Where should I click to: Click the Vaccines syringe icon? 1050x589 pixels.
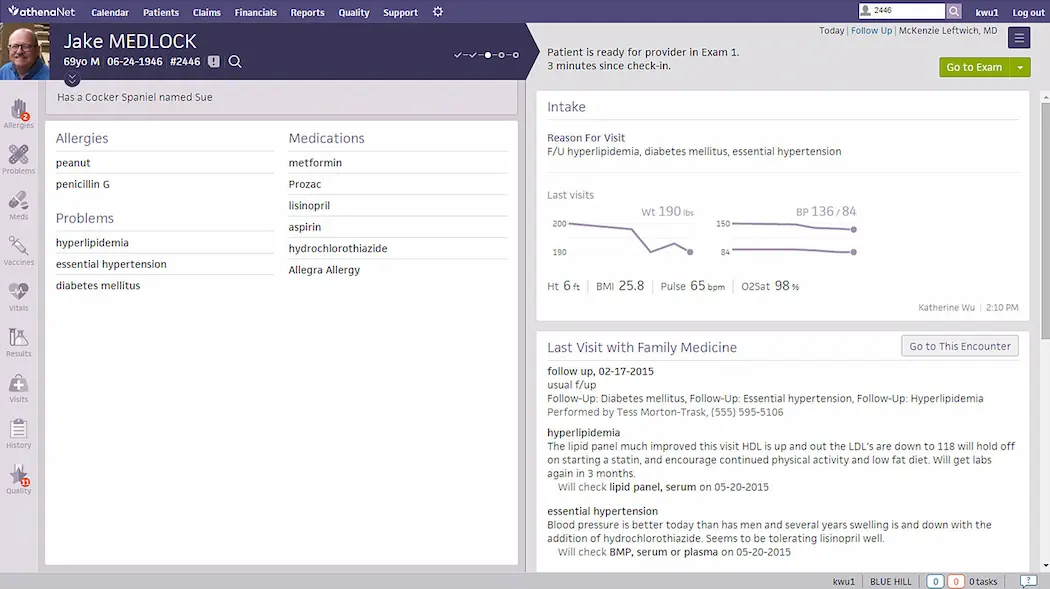[x=18, y=246]
